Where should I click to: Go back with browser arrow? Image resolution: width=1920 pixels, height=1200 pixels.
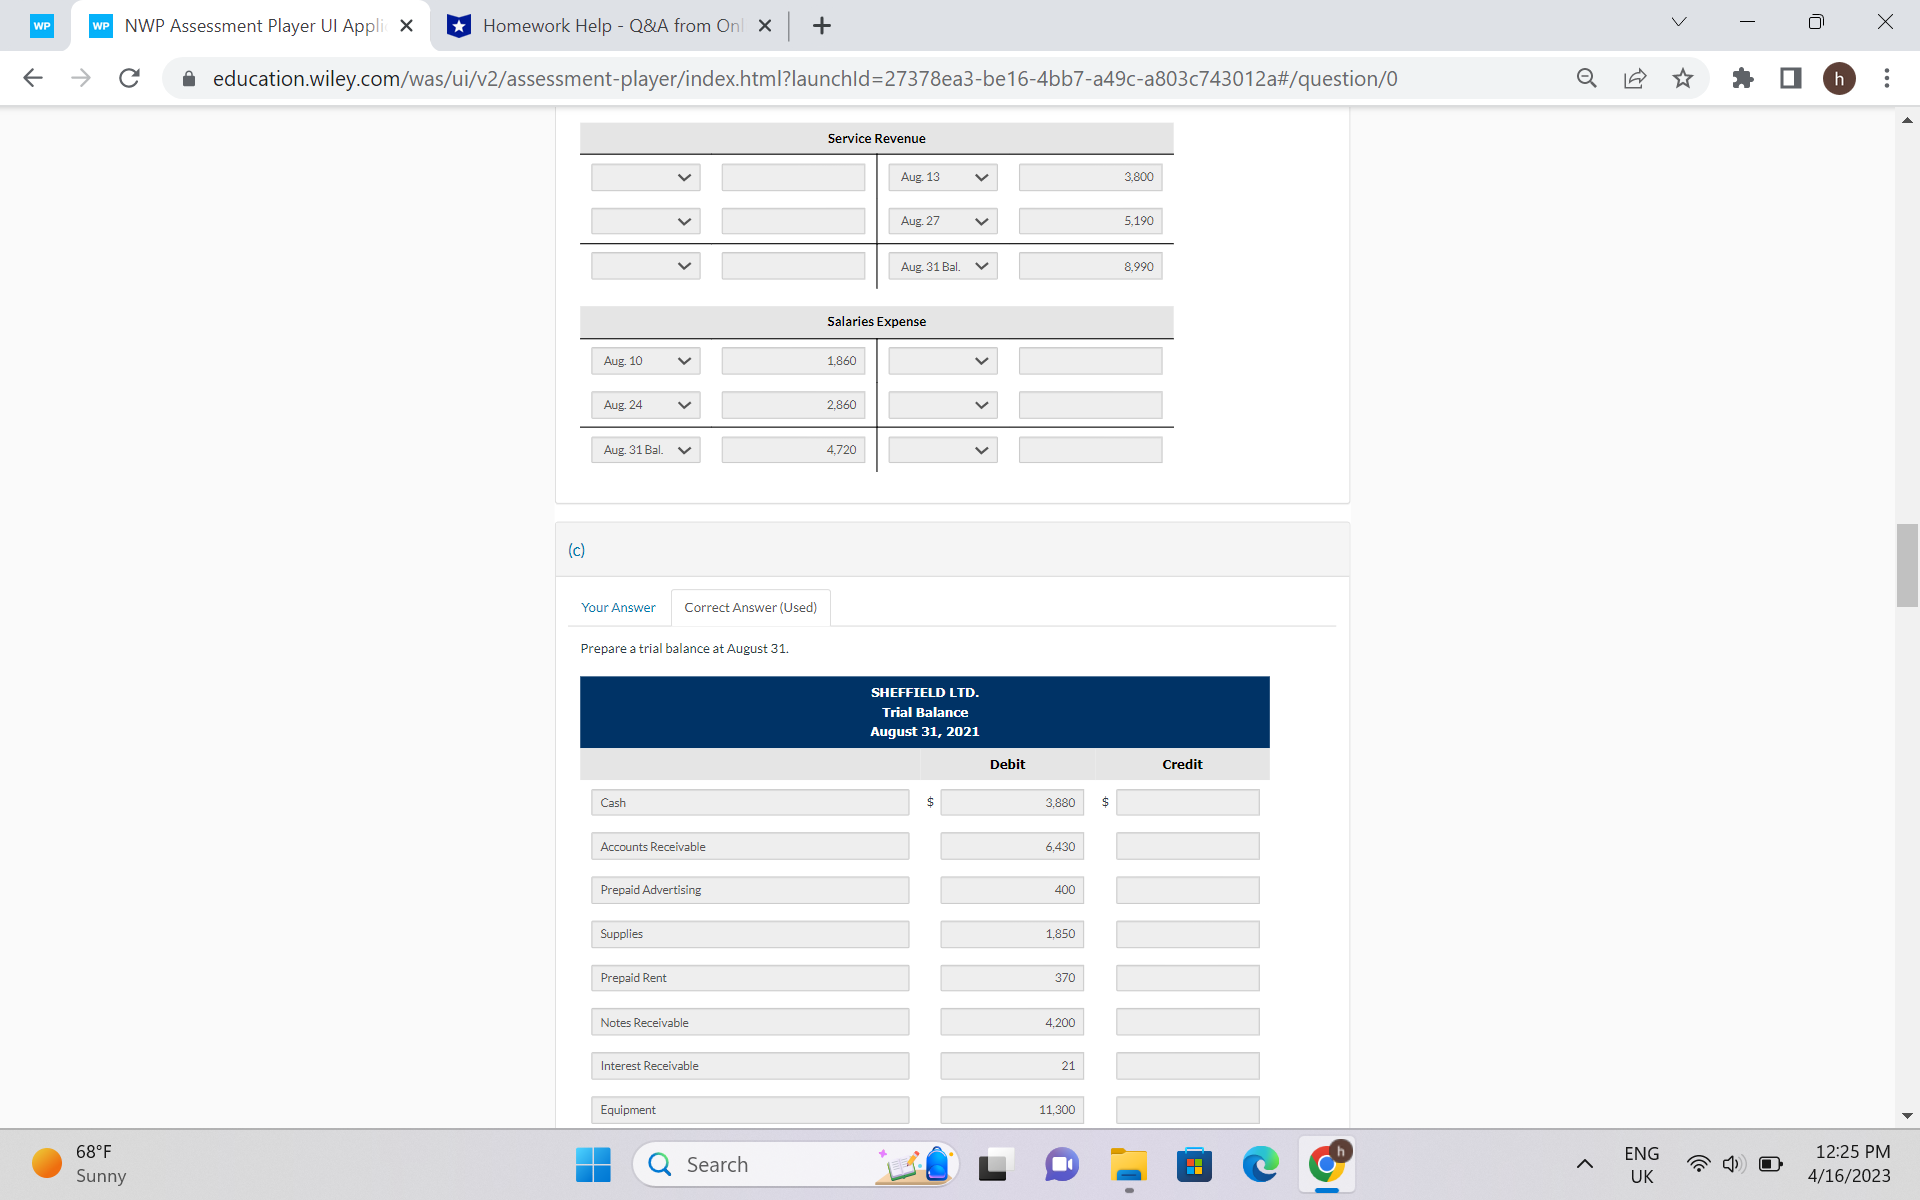[33, 78]
